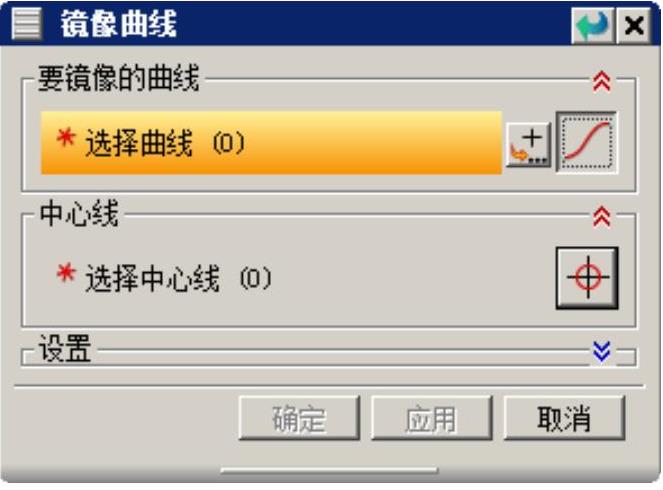Click the 应用 button
The image size is (663, 490).
[432, 418]
